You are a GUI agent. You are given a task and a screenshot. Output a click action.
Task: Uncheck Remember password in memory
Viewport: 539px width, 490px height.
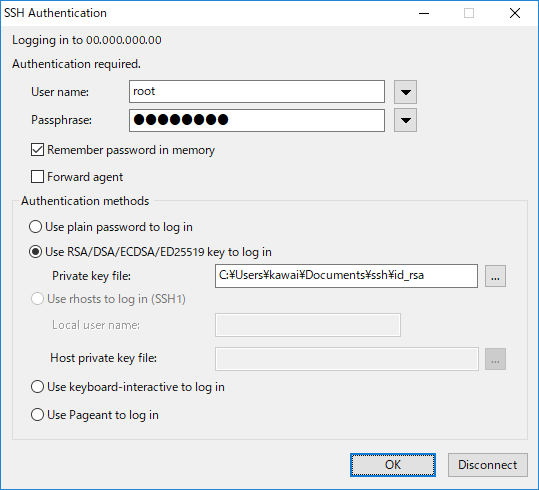point(37,150)
